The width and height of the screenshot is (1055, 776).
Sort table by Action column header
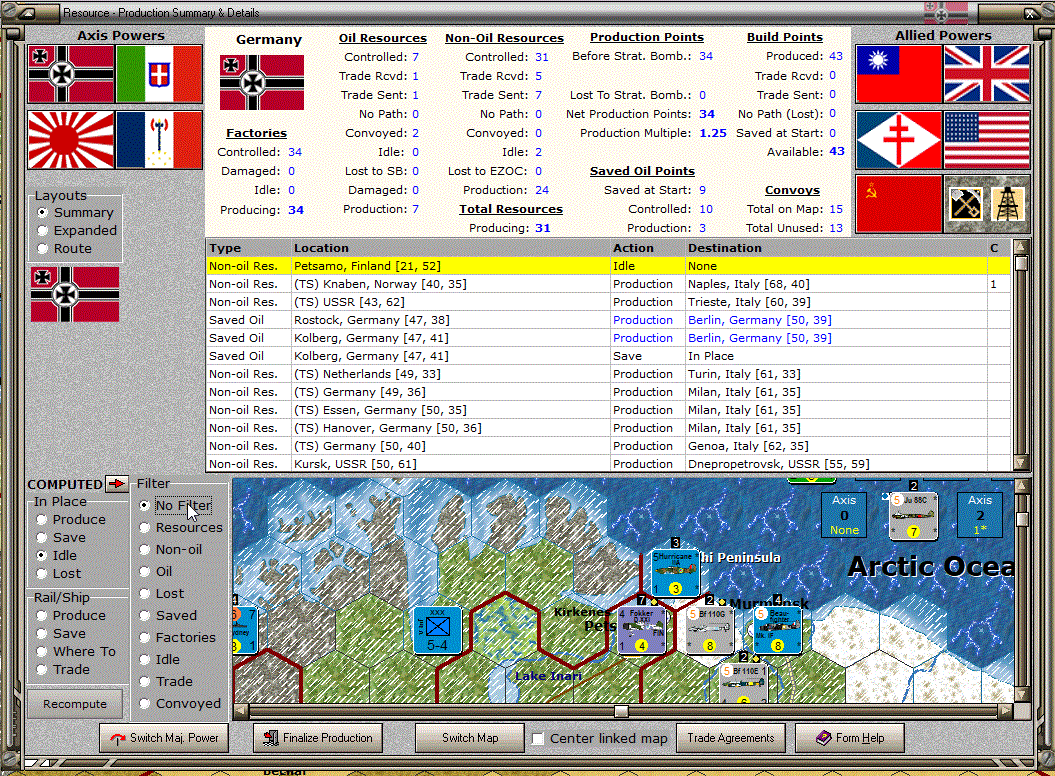coord(647,248)
